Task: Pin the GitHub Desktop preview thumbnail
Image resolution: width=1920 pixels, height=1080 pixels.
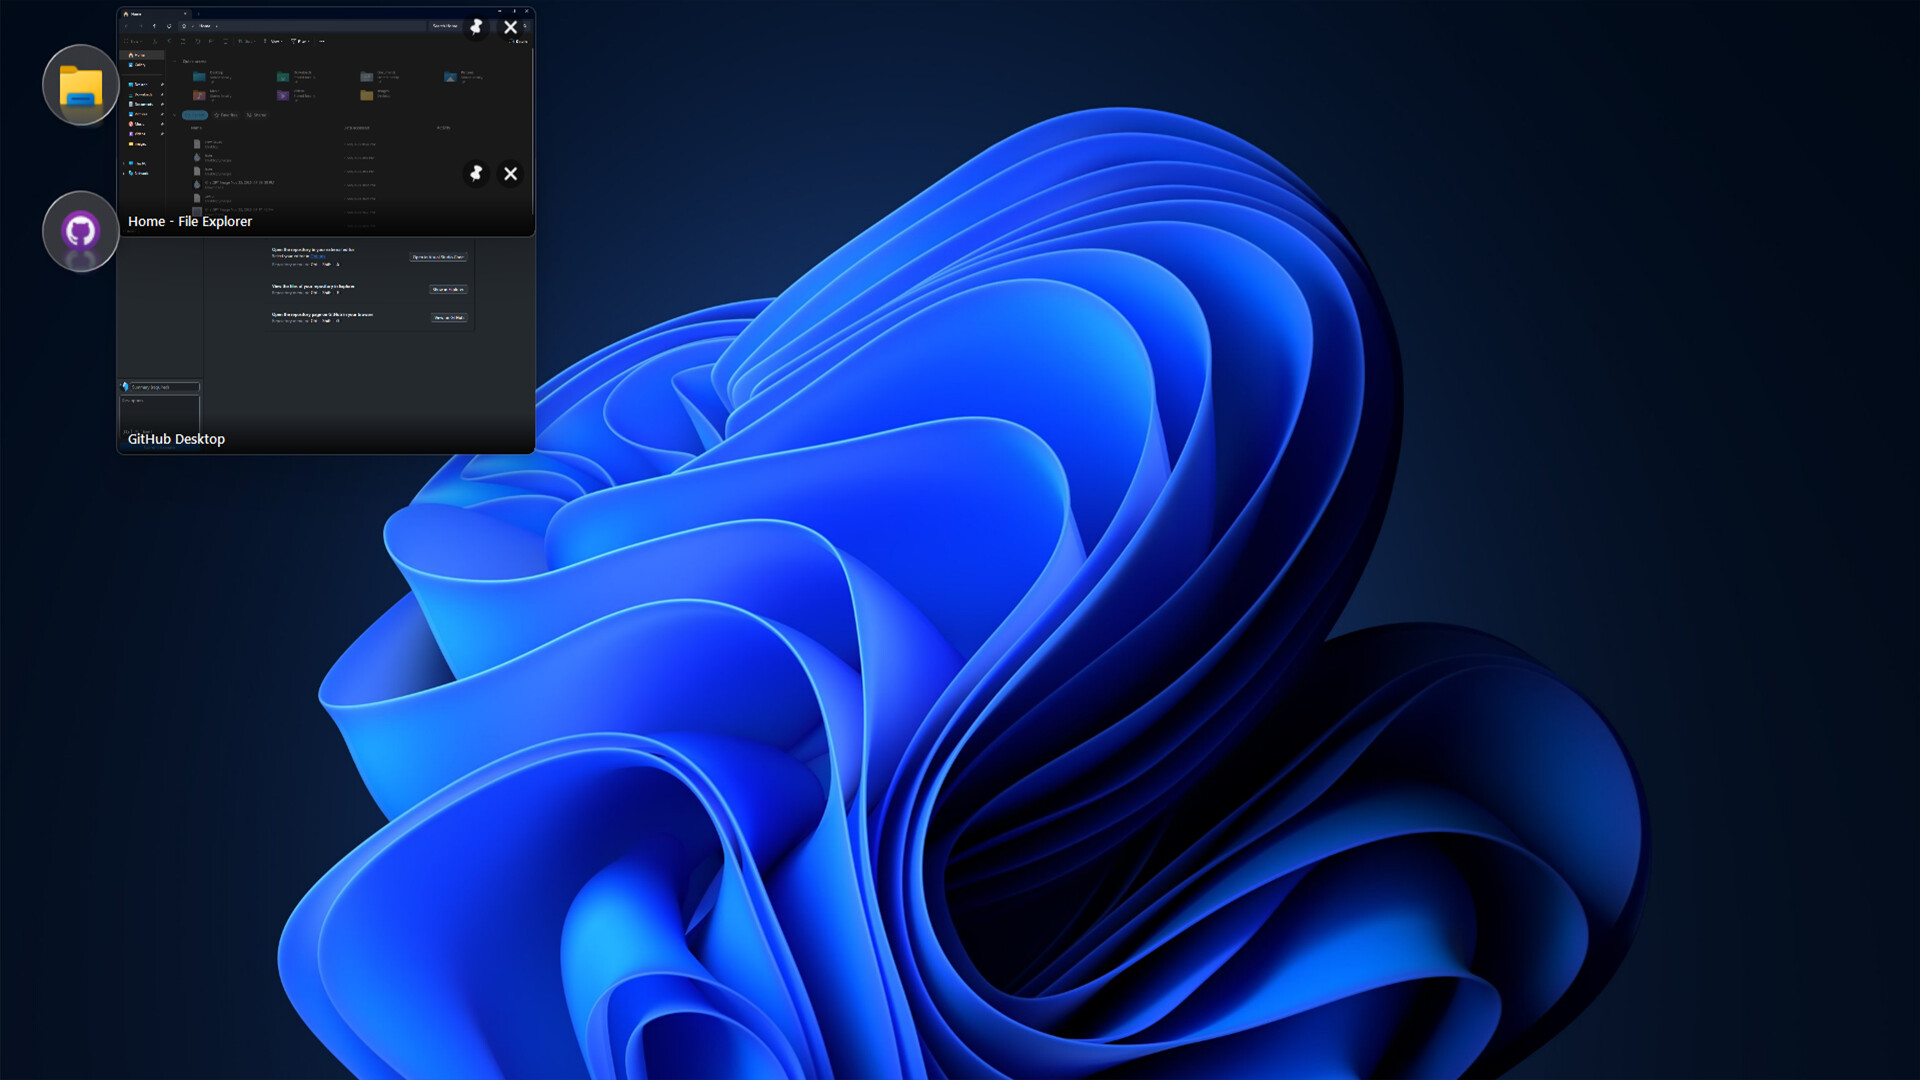Action: [476, 174]
